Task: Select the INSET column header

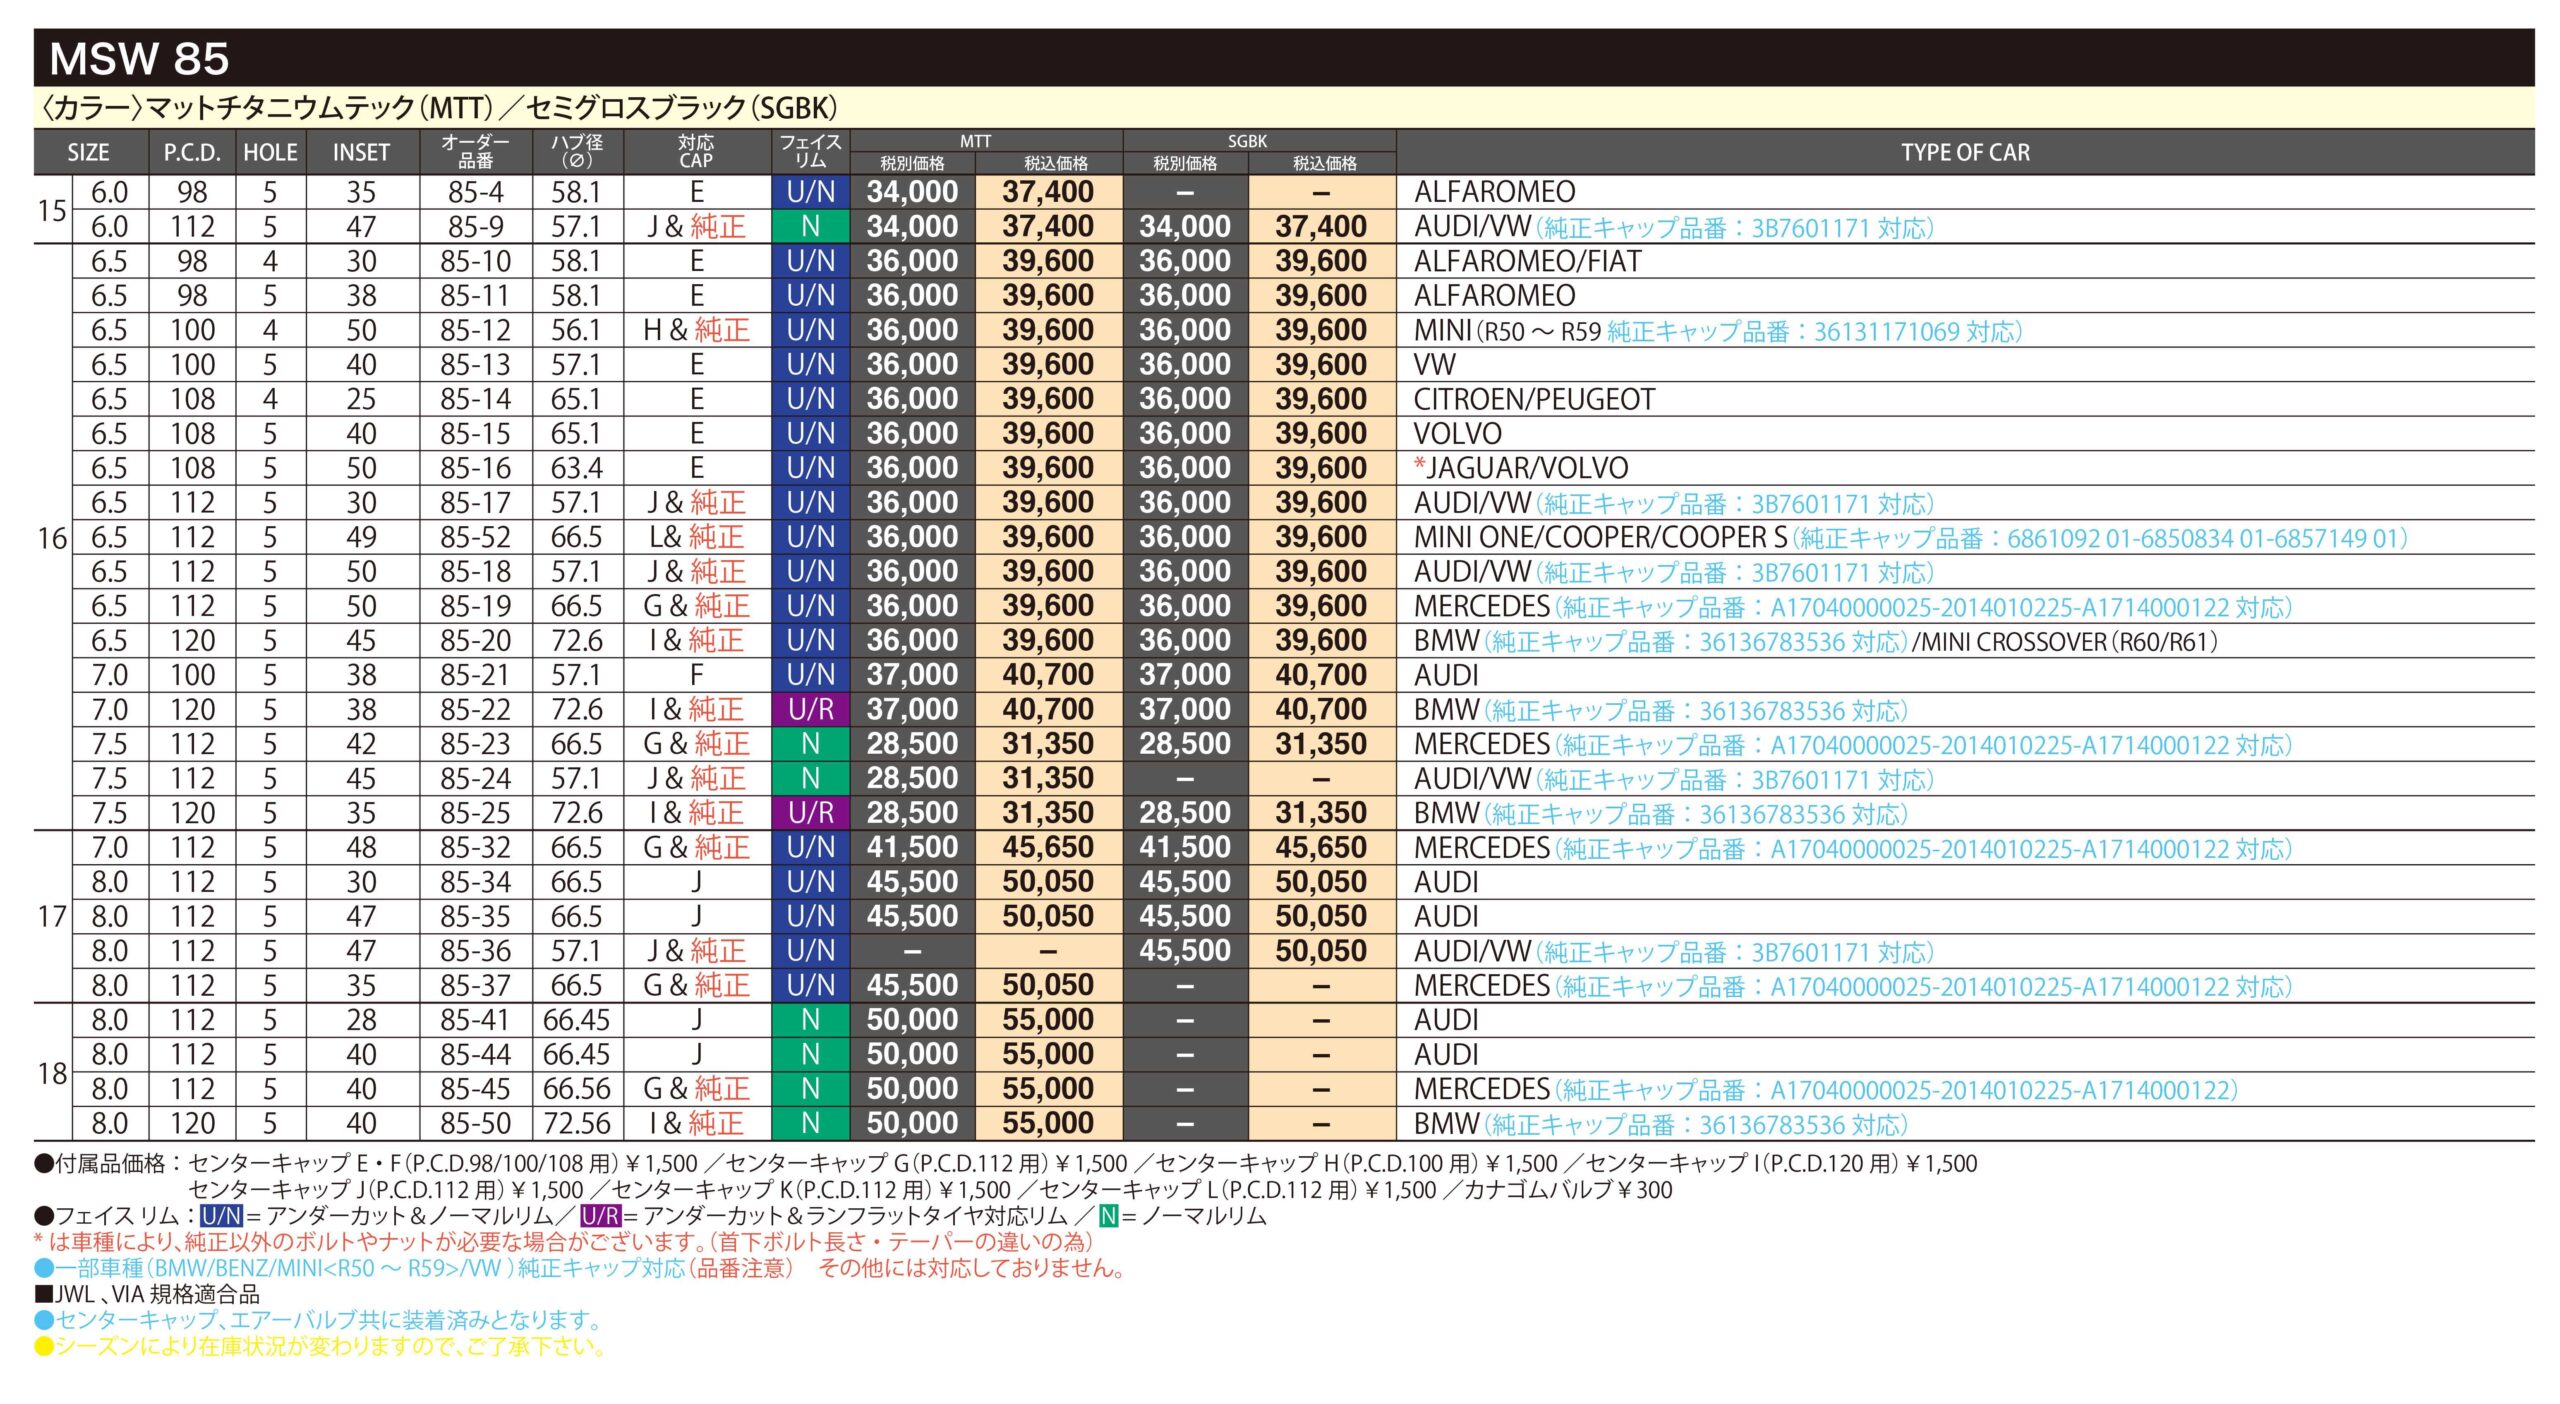Action: tap(361, 153)
